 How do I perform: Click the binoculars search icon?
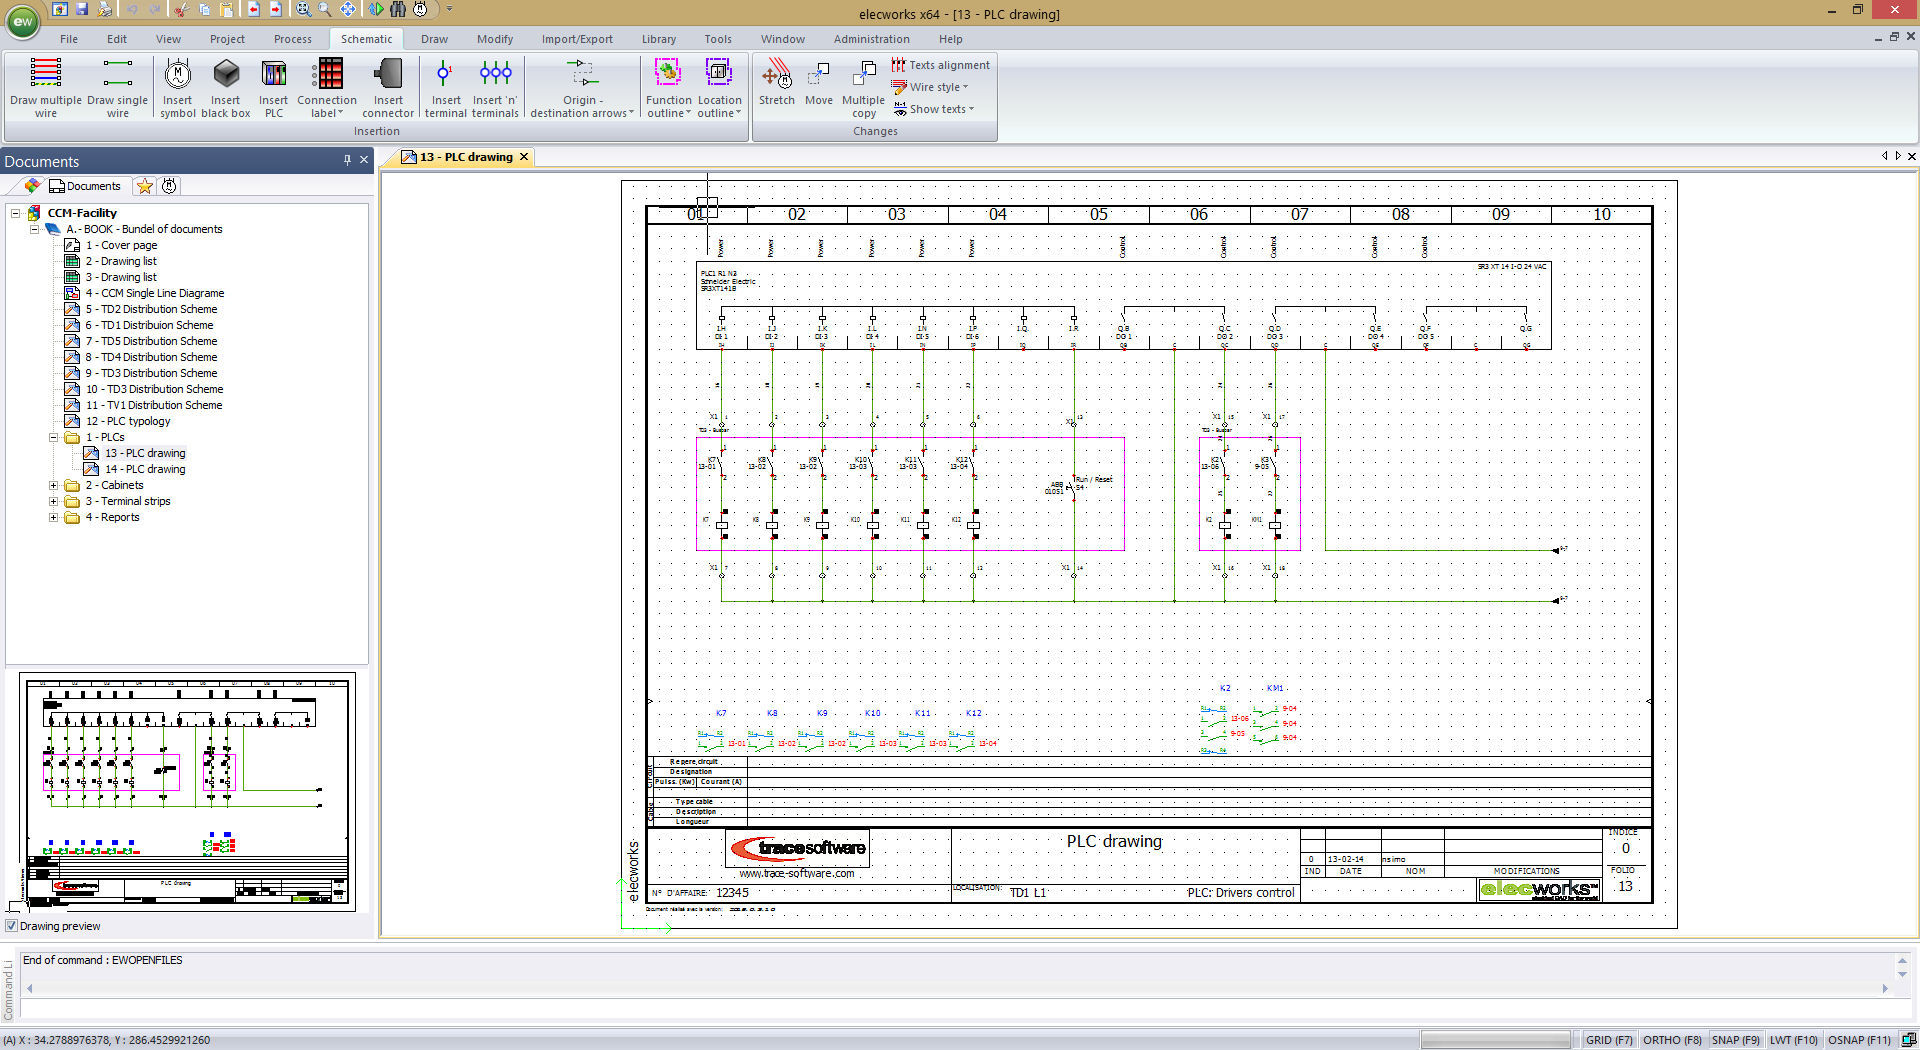(x=398, y=9)
